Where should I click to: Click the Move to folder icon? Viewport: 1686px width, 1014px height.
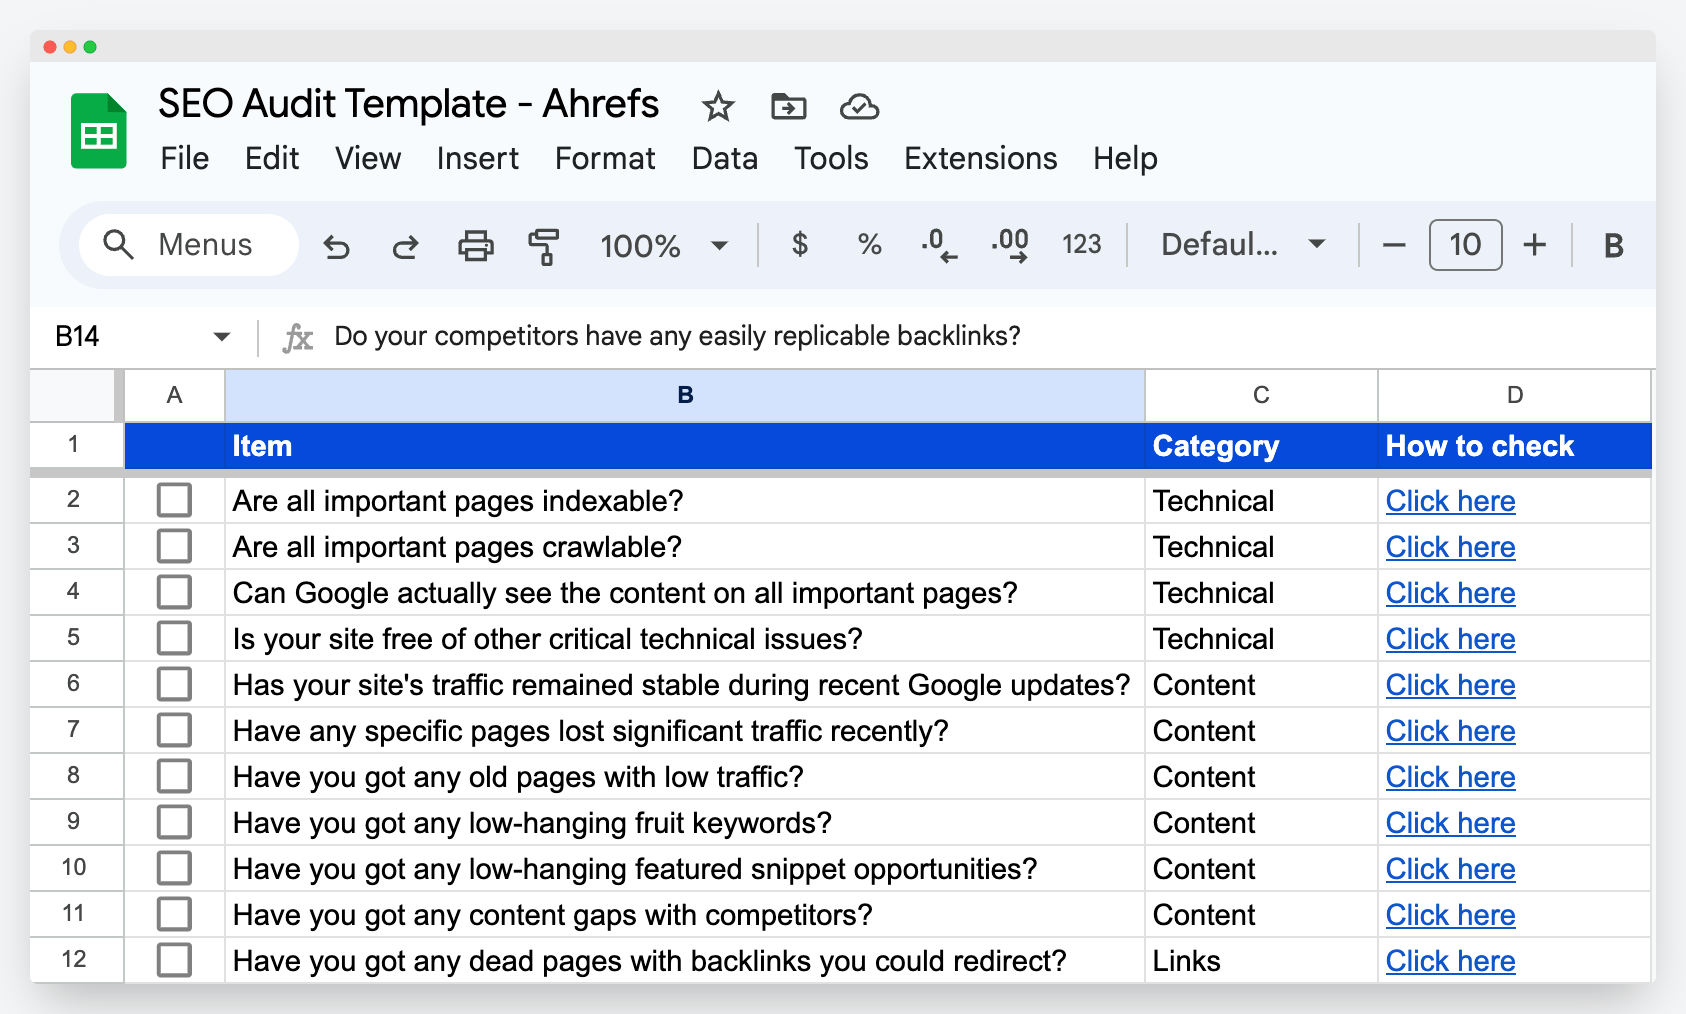point(788,107)
